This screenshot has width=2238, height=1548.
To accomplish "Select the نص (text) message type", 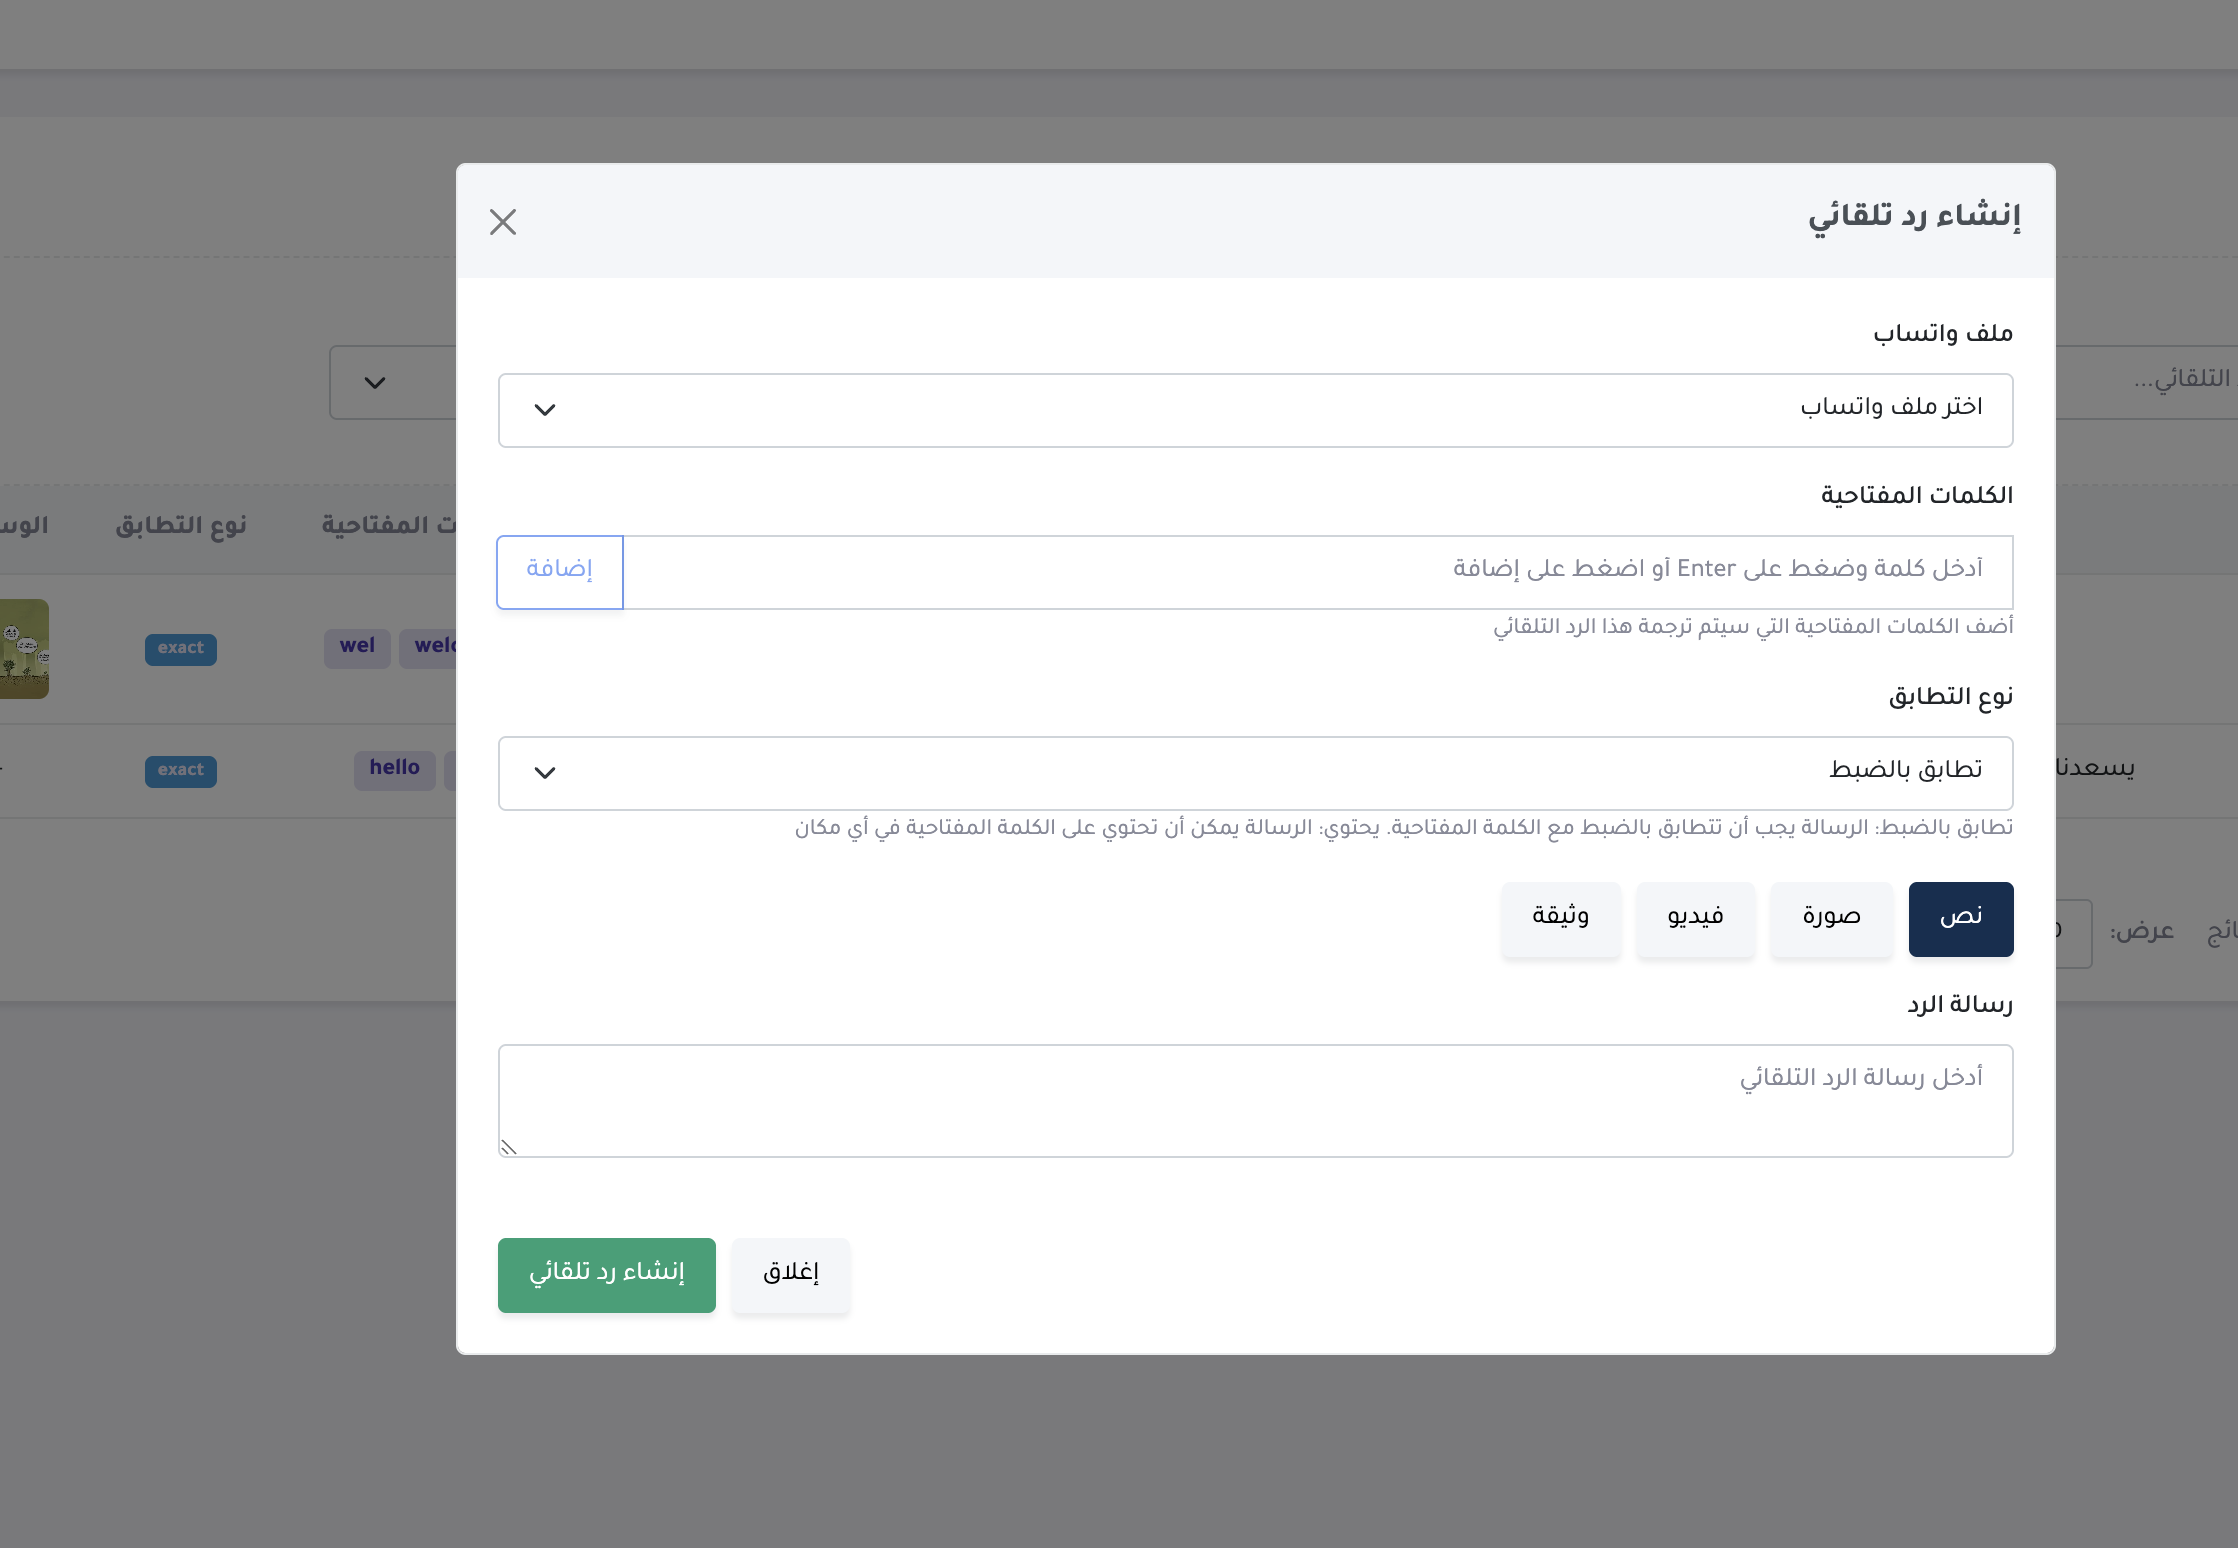I will coord(1960,918).
